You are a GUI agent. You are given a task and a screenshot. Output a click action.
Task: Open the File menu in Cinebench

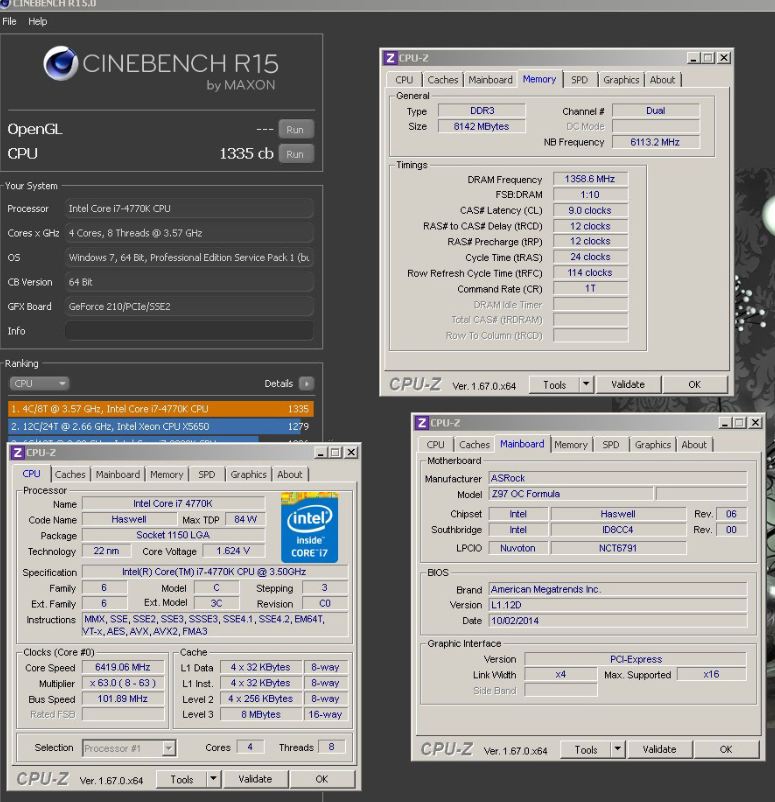[9, 21]
